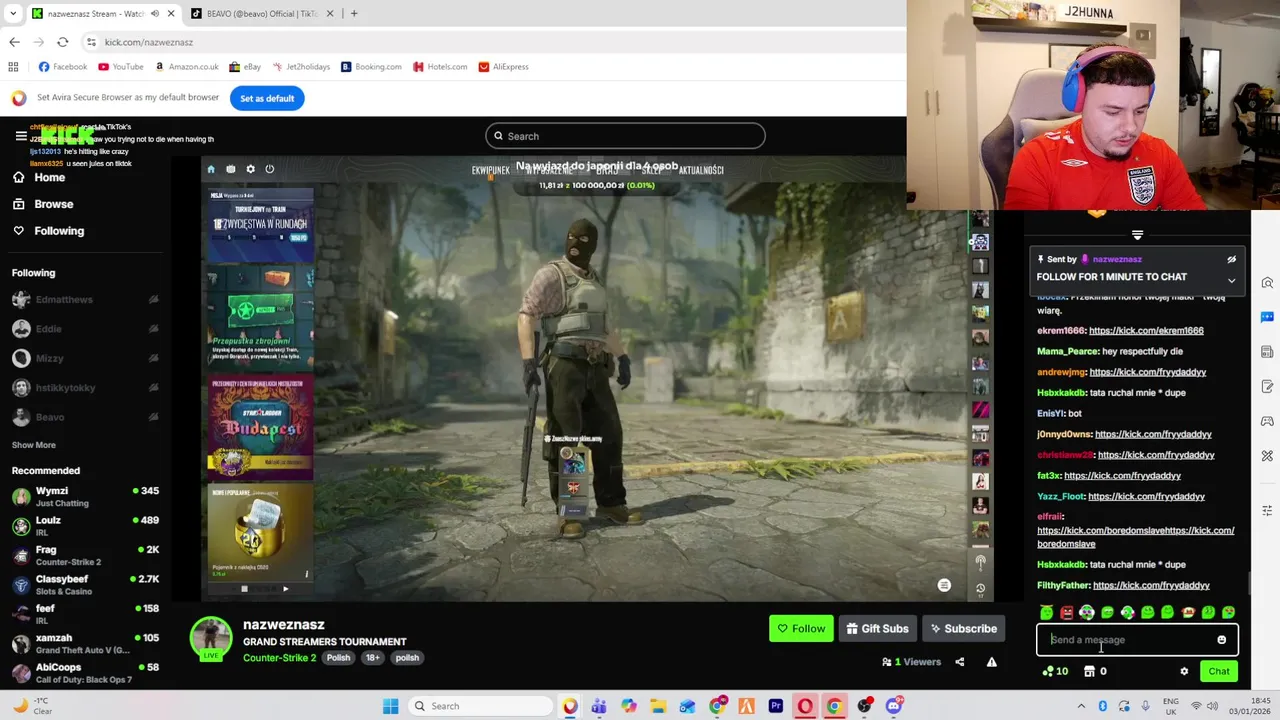The height and width of the screenshot is (720, 1280).
Task: Click the Kick search field
Action: point(625,136)
